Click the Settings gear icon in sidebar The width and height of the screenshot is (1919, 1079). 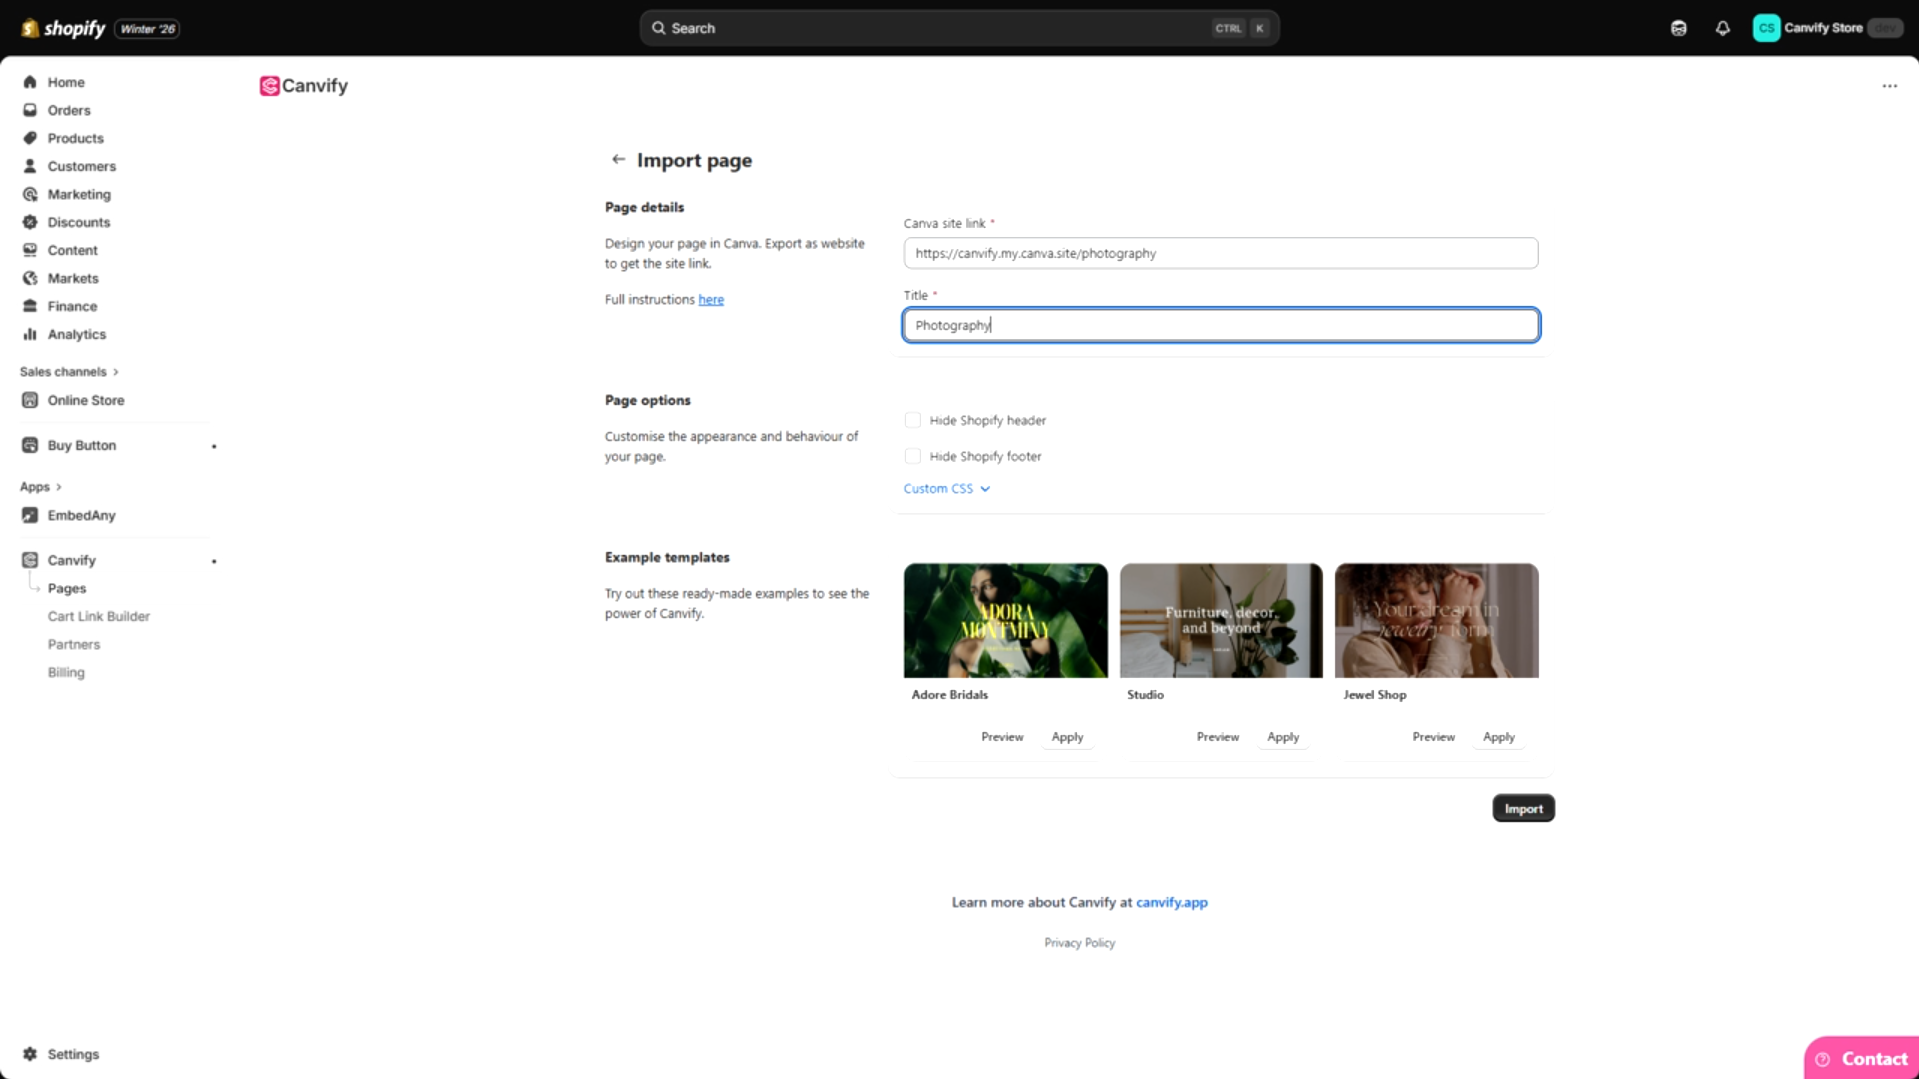coord(30,1054)
